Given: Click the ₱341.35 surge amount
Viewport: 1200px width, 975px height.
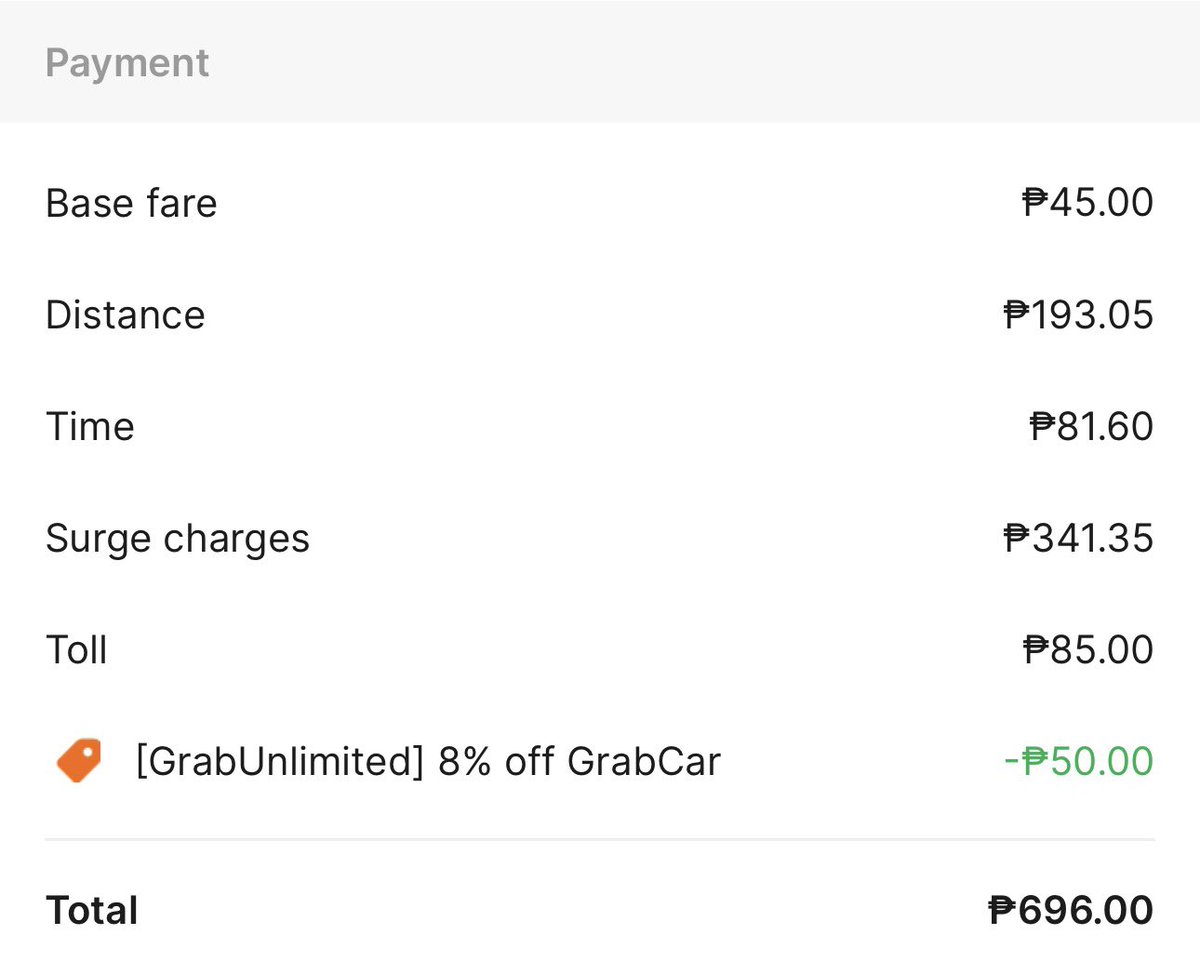Looking at the screenshot, I should 1078,539.
